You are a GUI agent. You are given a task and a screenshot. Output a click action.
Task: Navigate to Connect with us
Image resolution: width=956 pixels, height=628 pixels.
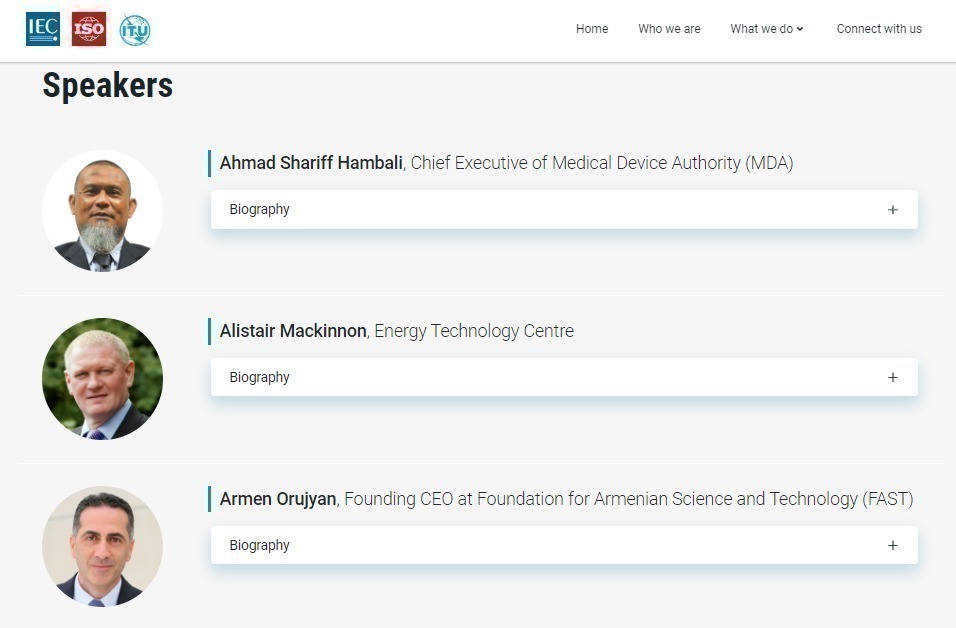tap(879, 29)
